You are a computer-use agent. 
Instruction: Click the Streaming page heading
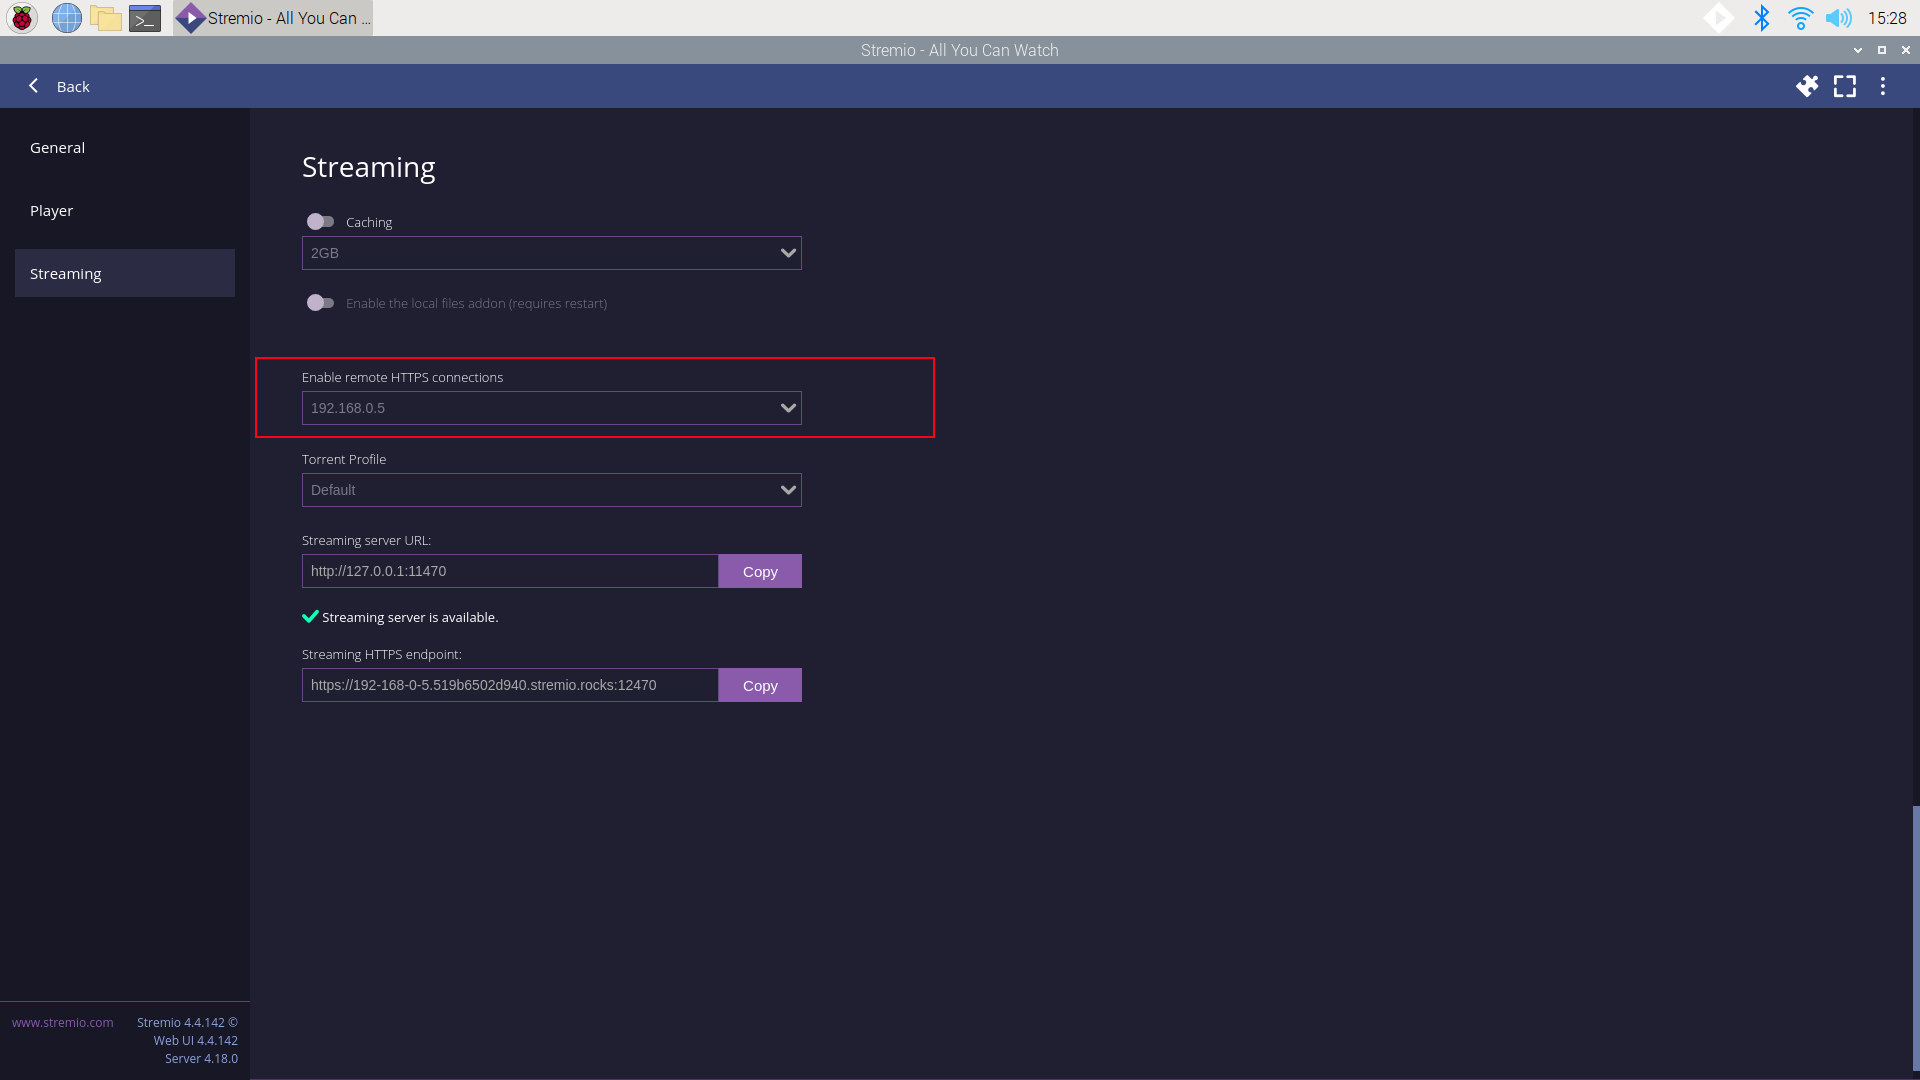click(x=369, y=167)
